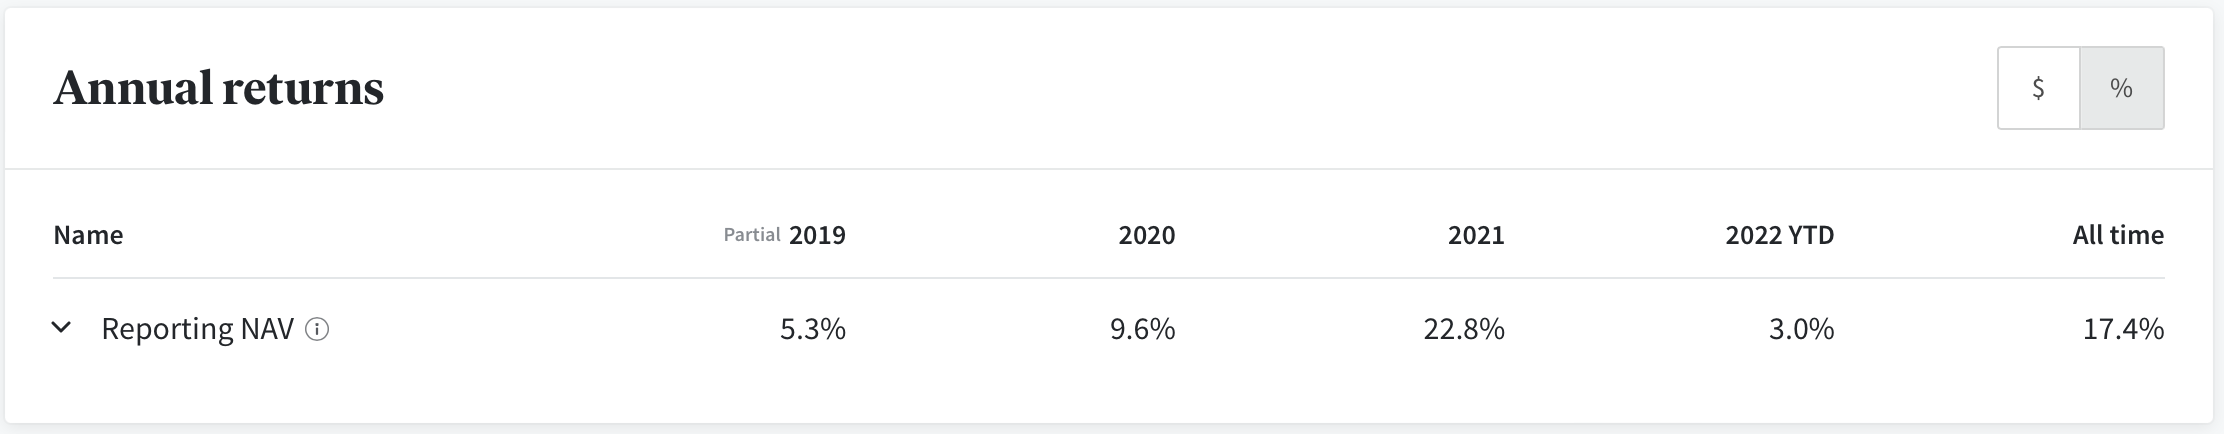Click the small Partial label near 2019
Image resolution: width=2224 pixels, height=434 pixels.
[752, 235]
